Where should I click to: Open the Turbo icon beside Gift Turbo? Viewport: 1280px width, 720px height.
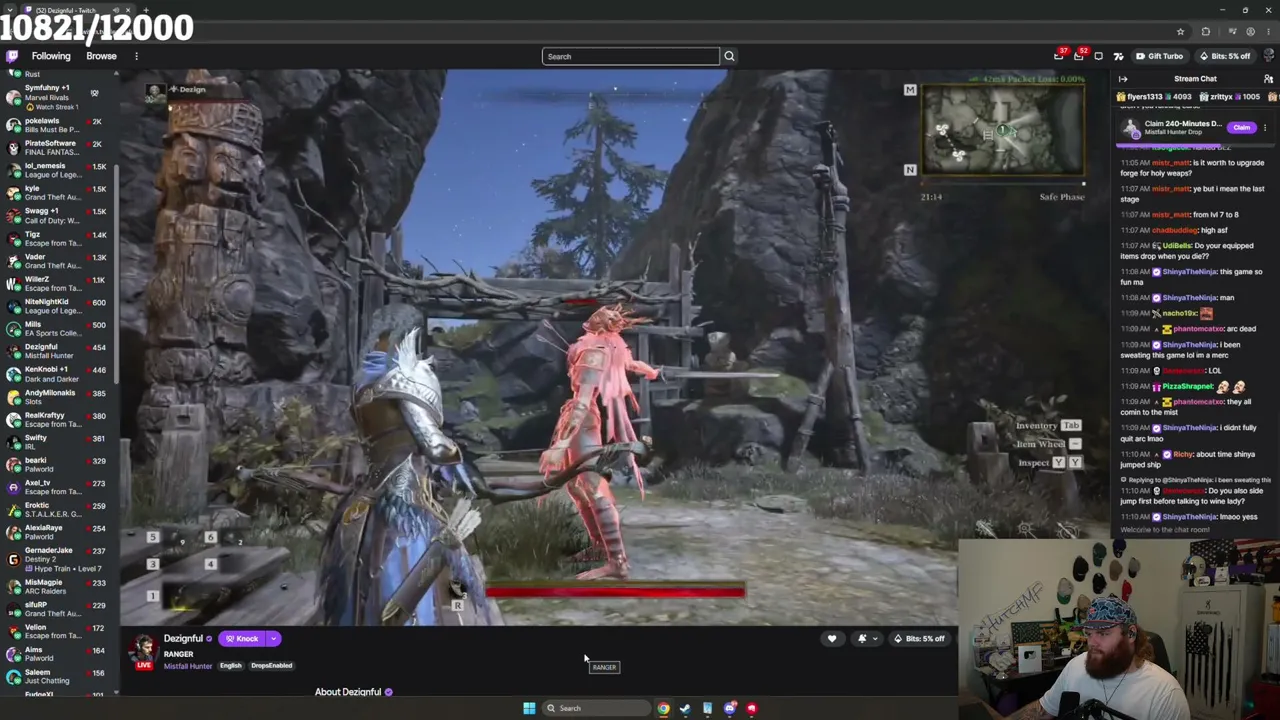pos(1118,56)
